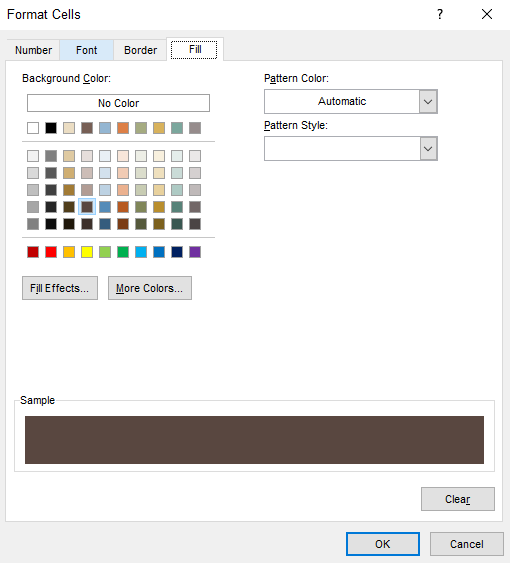510x563 pixels.
Task: Open the Pattern Color dropdown arrow
Action: tap(428, 102)
